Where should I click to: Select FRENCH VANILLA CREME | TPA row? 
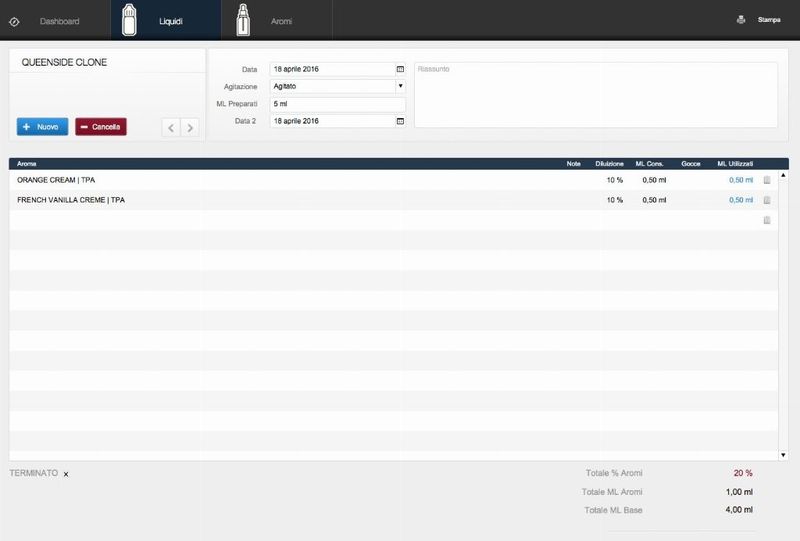pos(393,200)
